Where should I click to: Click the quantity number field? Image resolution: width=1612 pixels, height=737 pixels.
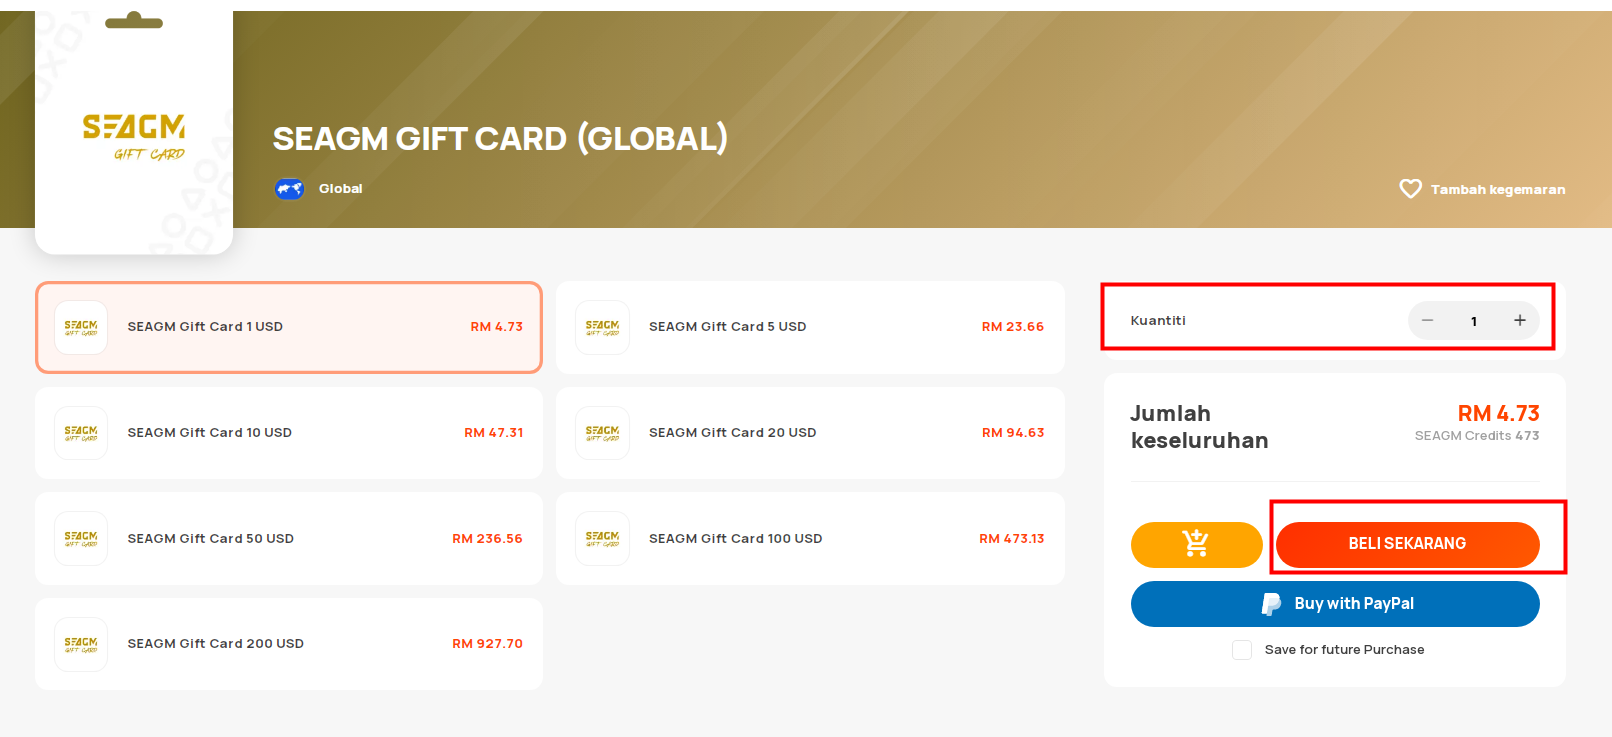coord(1473,321)
